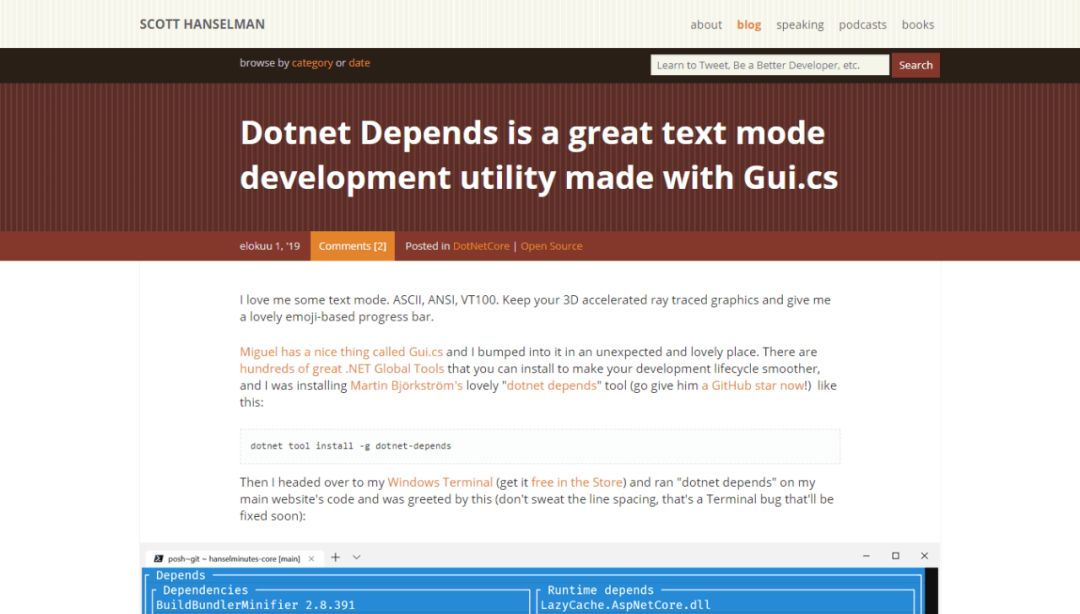1080x614 pixels.
Task: Open the blog section
Action: coord(749,25)
